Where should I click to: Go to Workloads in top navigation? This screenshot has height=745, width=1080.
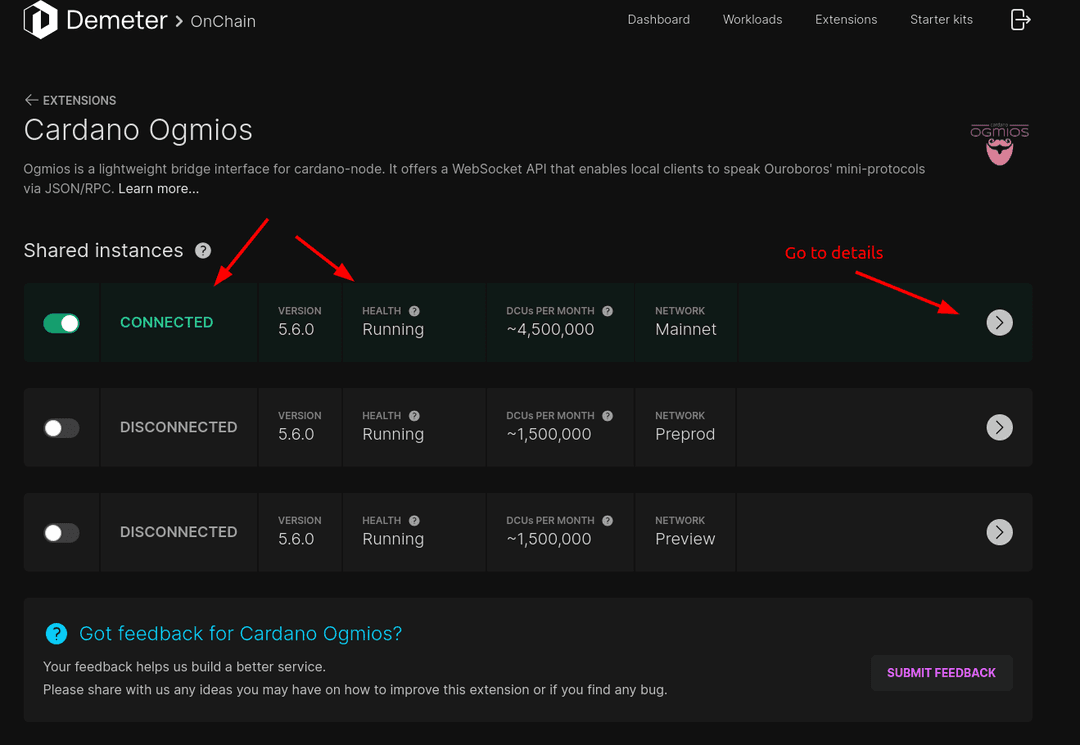[x=752, y=20]
